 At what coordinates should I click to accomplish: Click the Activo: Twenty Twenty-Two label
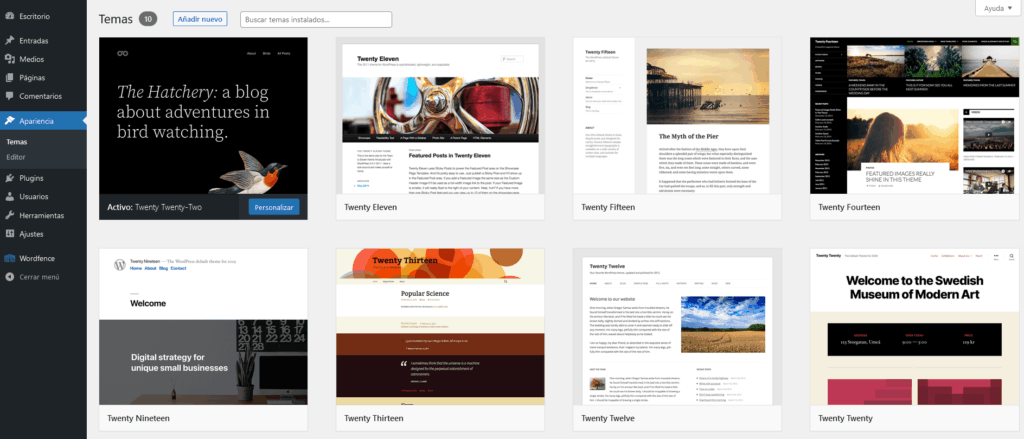click(154, 207)
